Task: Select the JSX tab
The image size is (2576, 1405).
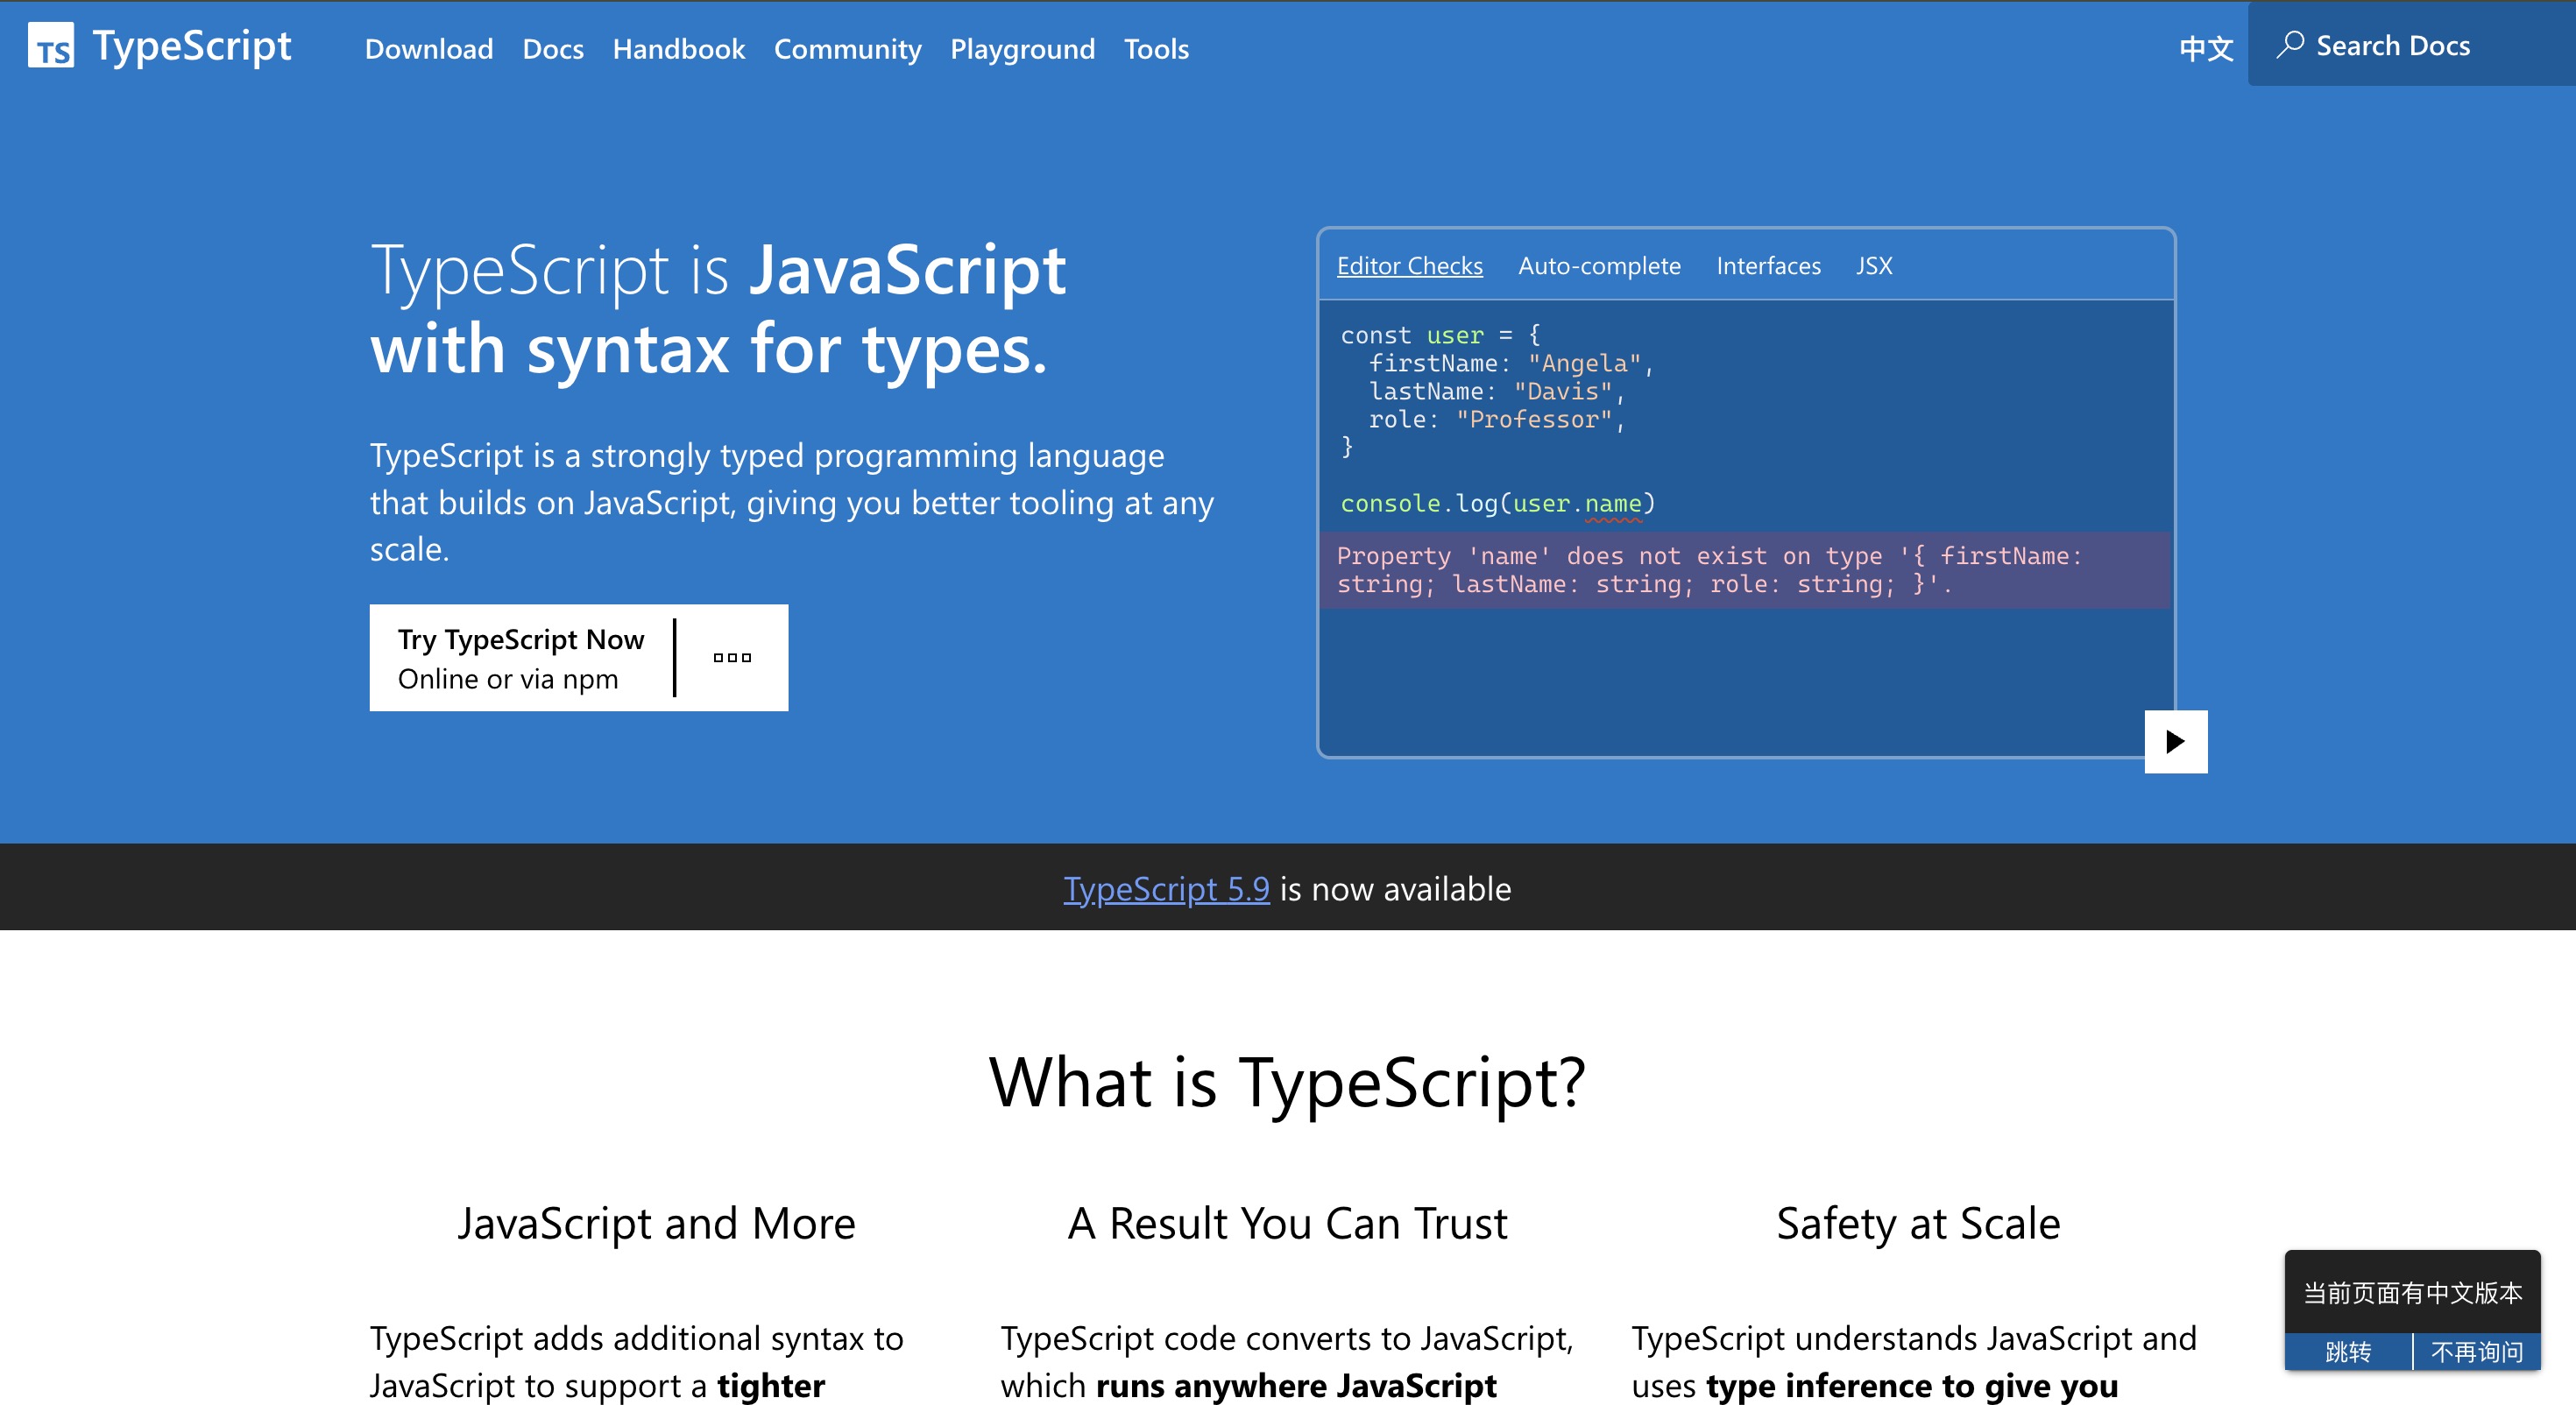Action: pyautogui.click(x=1873, y=266)
